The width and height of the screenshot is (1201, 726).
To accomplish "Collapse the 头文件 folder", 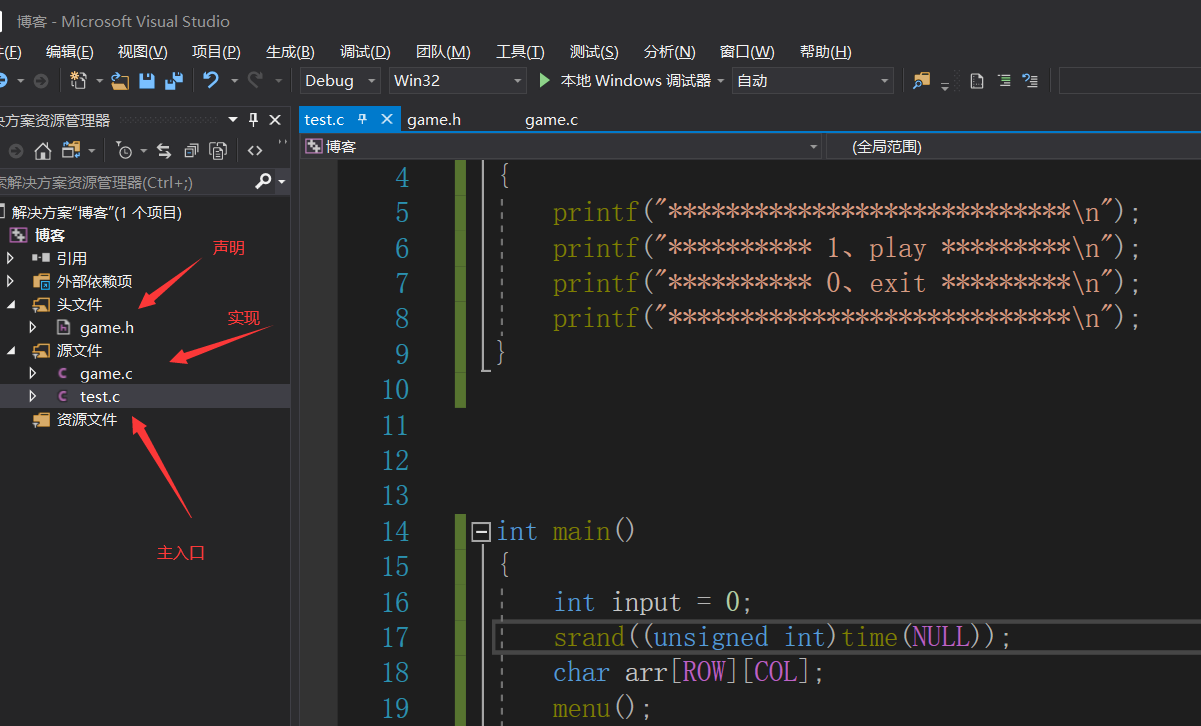I will (11, 304).
